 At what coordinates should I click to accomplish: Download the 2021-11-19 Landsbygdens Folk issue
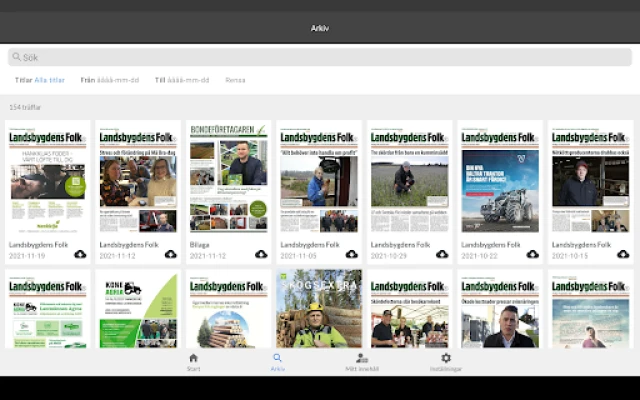(x=80, y=254)
